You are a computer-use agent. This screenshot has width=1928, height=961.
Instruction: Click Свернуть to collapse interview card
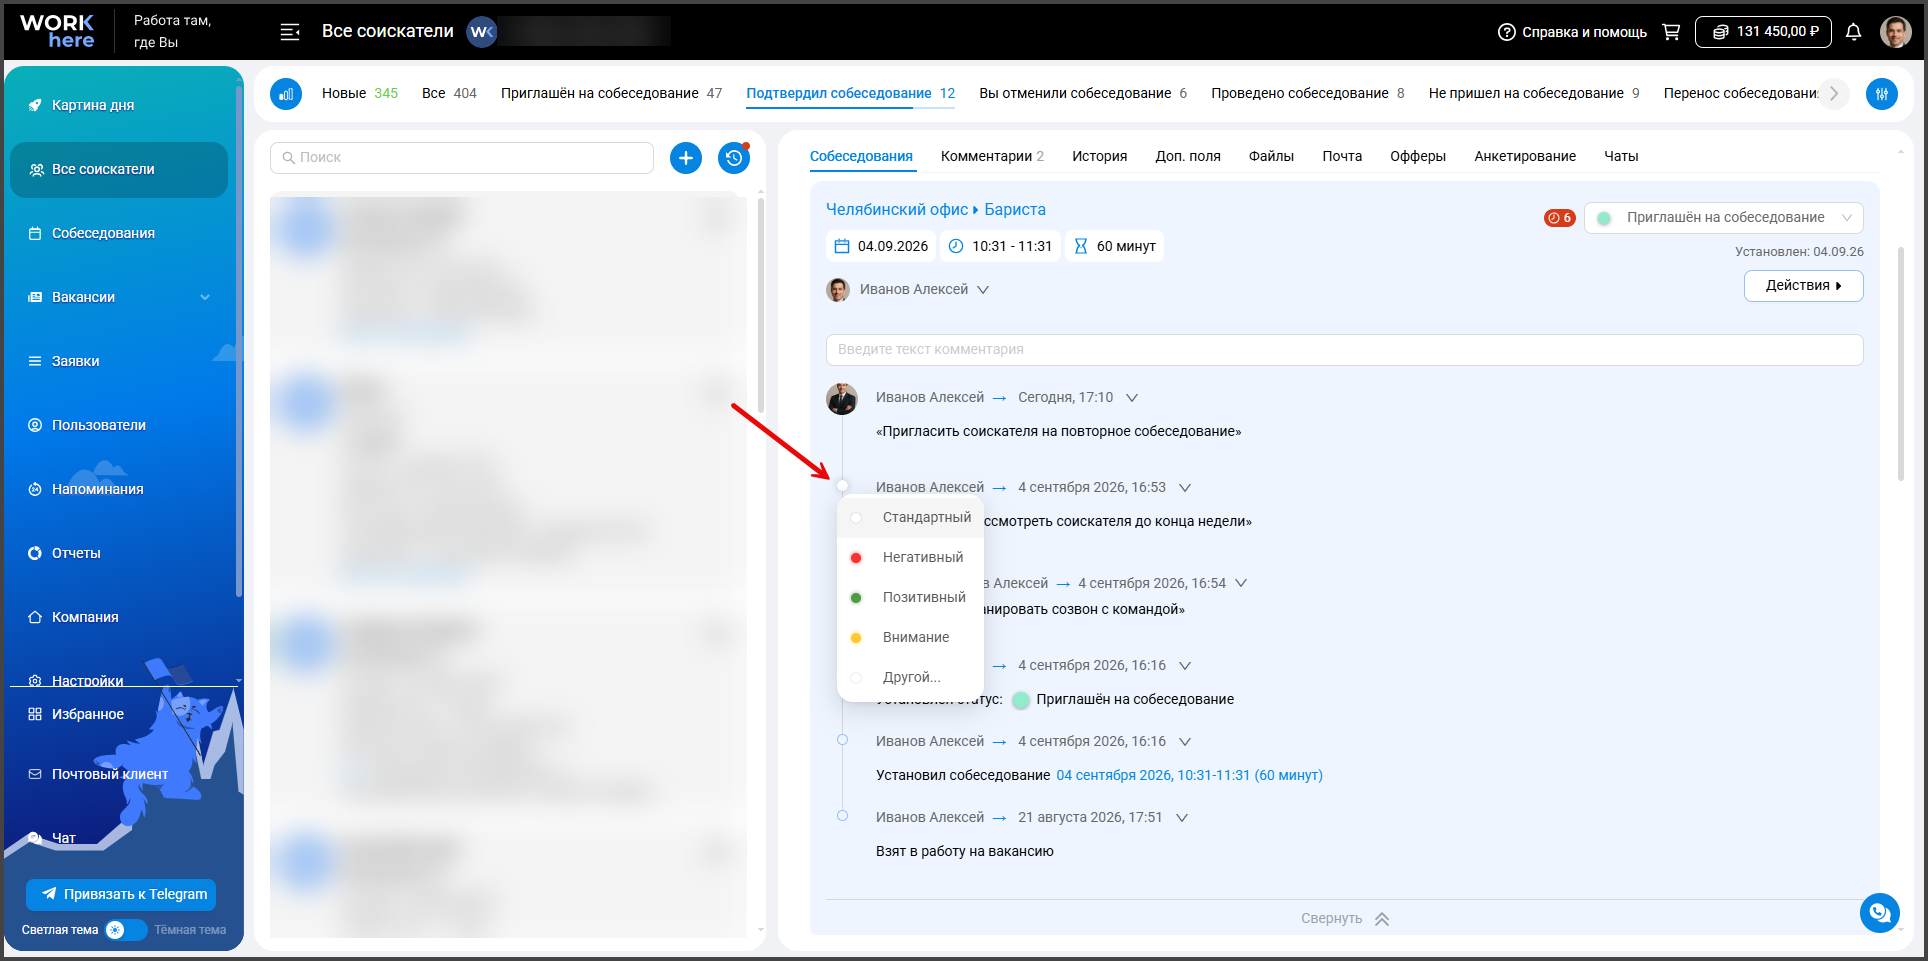click(1345, 918)
